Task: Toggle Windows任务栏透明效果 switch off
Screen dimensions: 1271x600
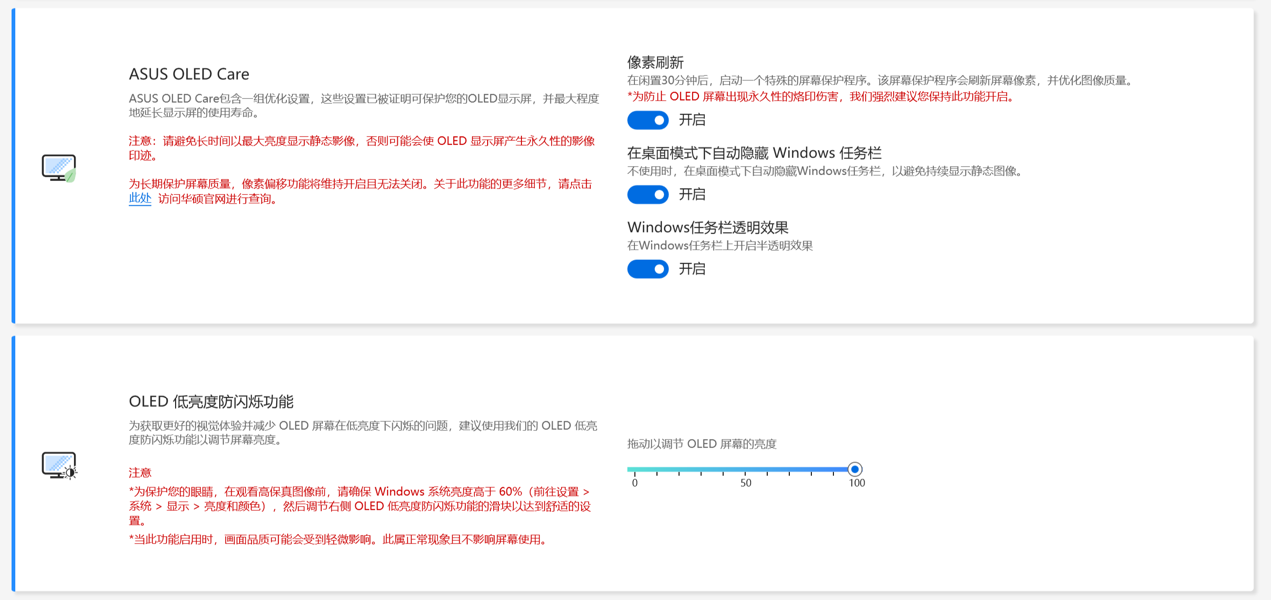Action: click(x=648, y=269)
